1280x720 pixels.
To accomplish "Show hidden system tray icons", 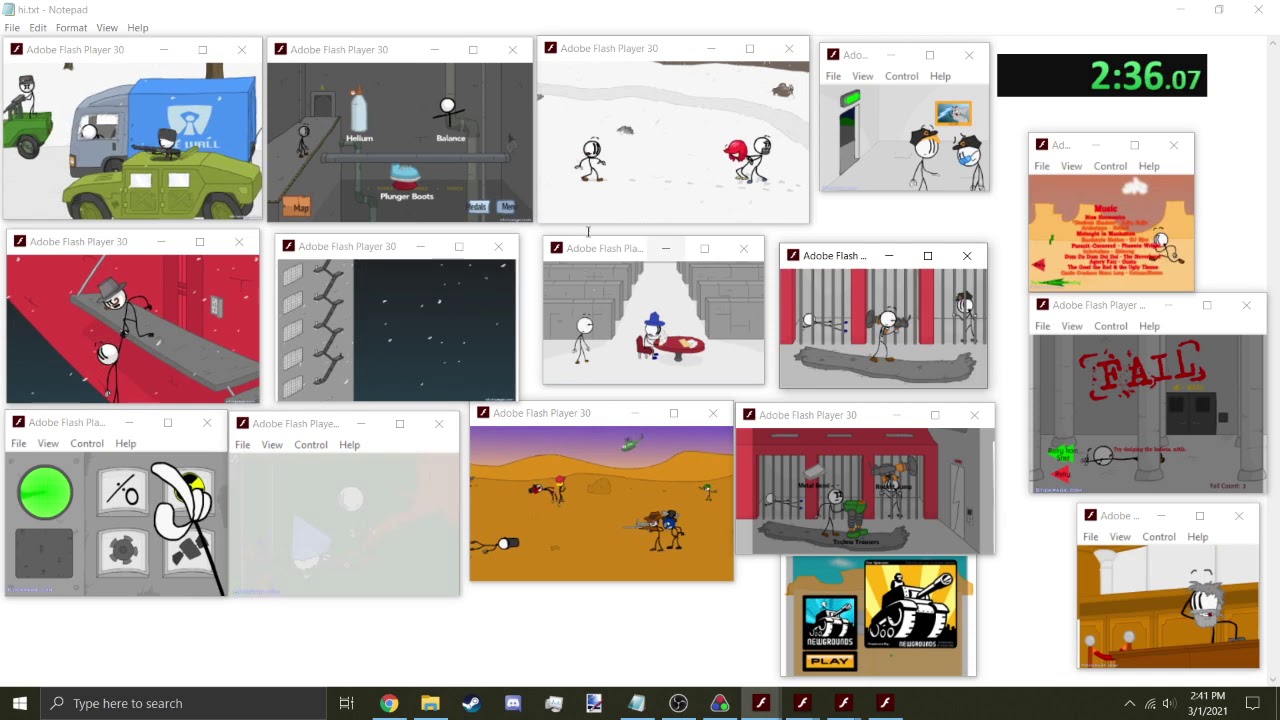I will pyautogui.click(x=1130, y=703).
